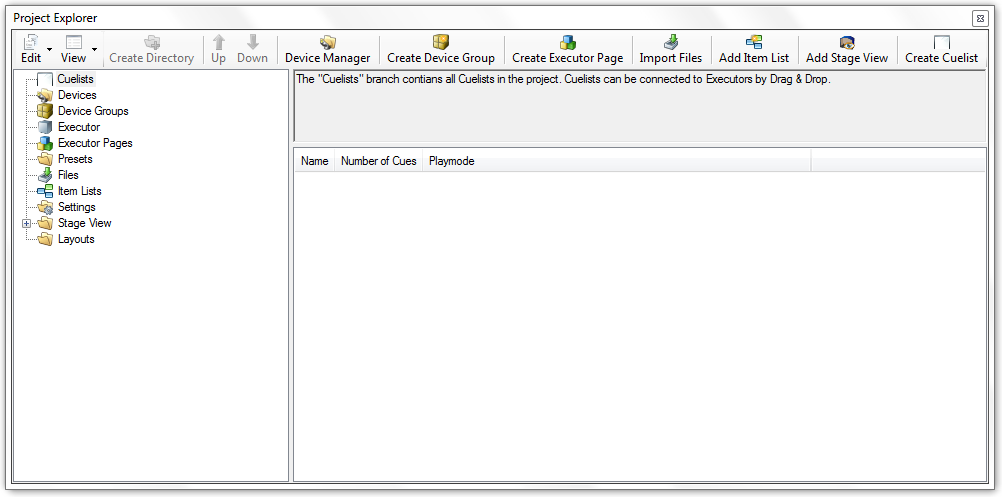Sort by the Name column header

point(314,161)
